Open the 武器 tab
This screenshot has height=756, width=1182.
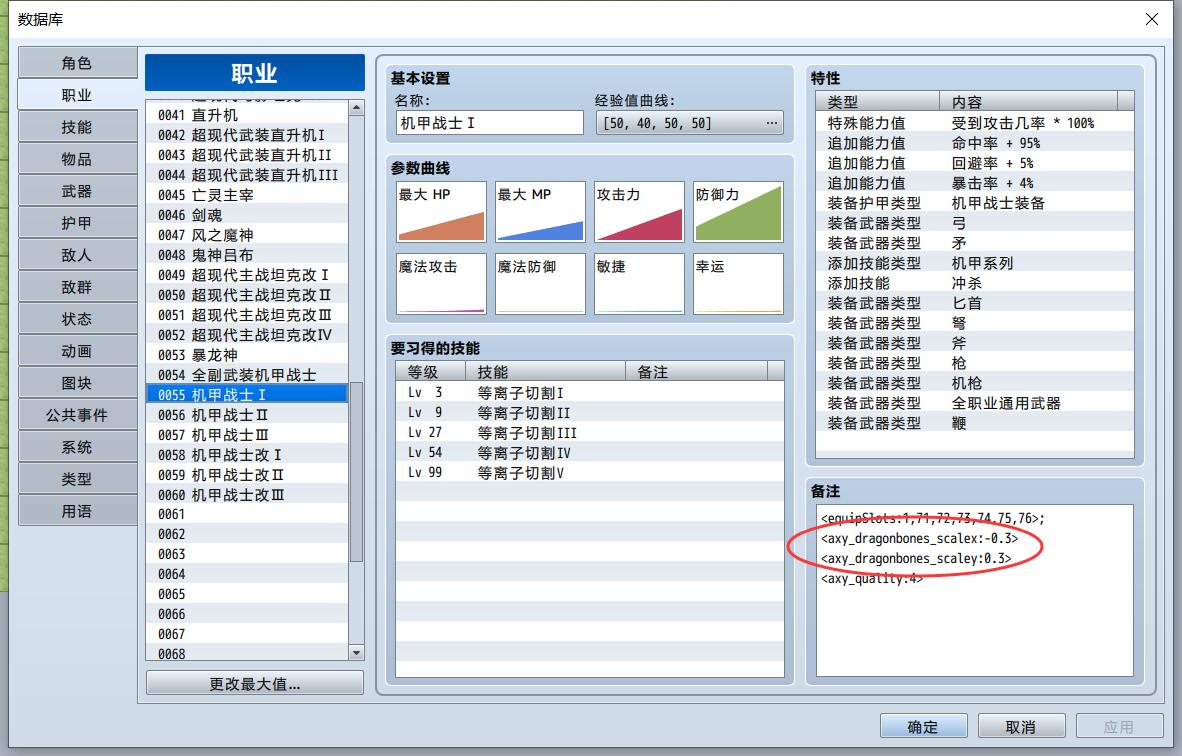[77, 191]
